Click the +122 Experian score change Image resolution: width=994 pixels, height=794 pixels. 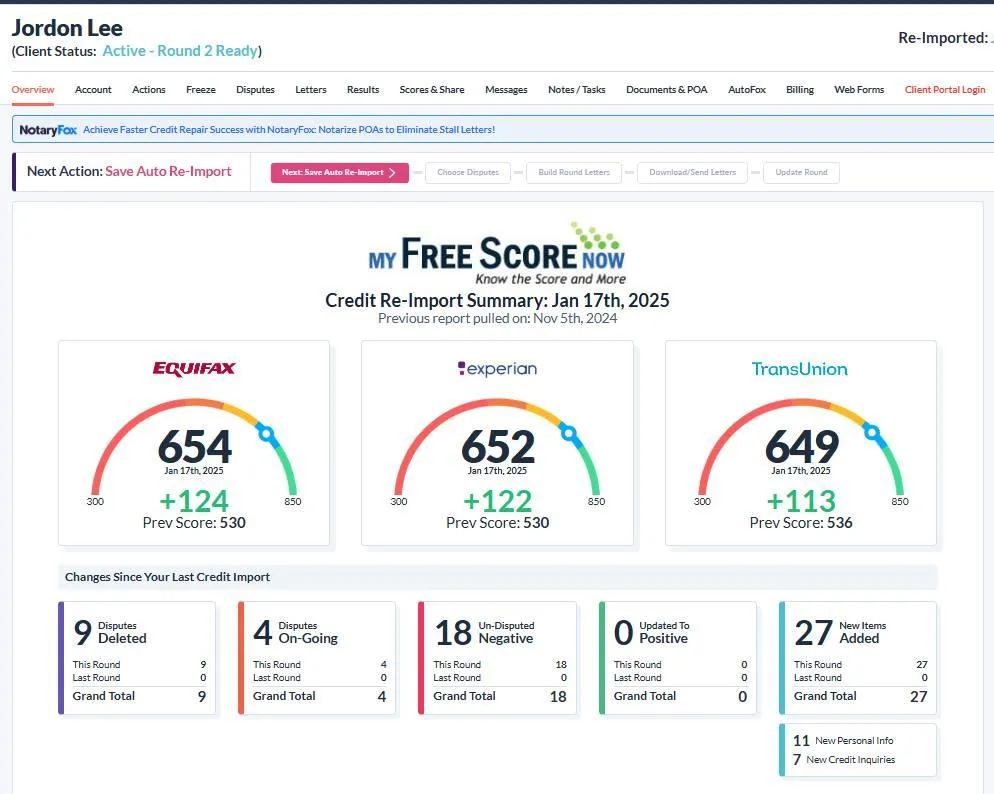click(498, 501)
